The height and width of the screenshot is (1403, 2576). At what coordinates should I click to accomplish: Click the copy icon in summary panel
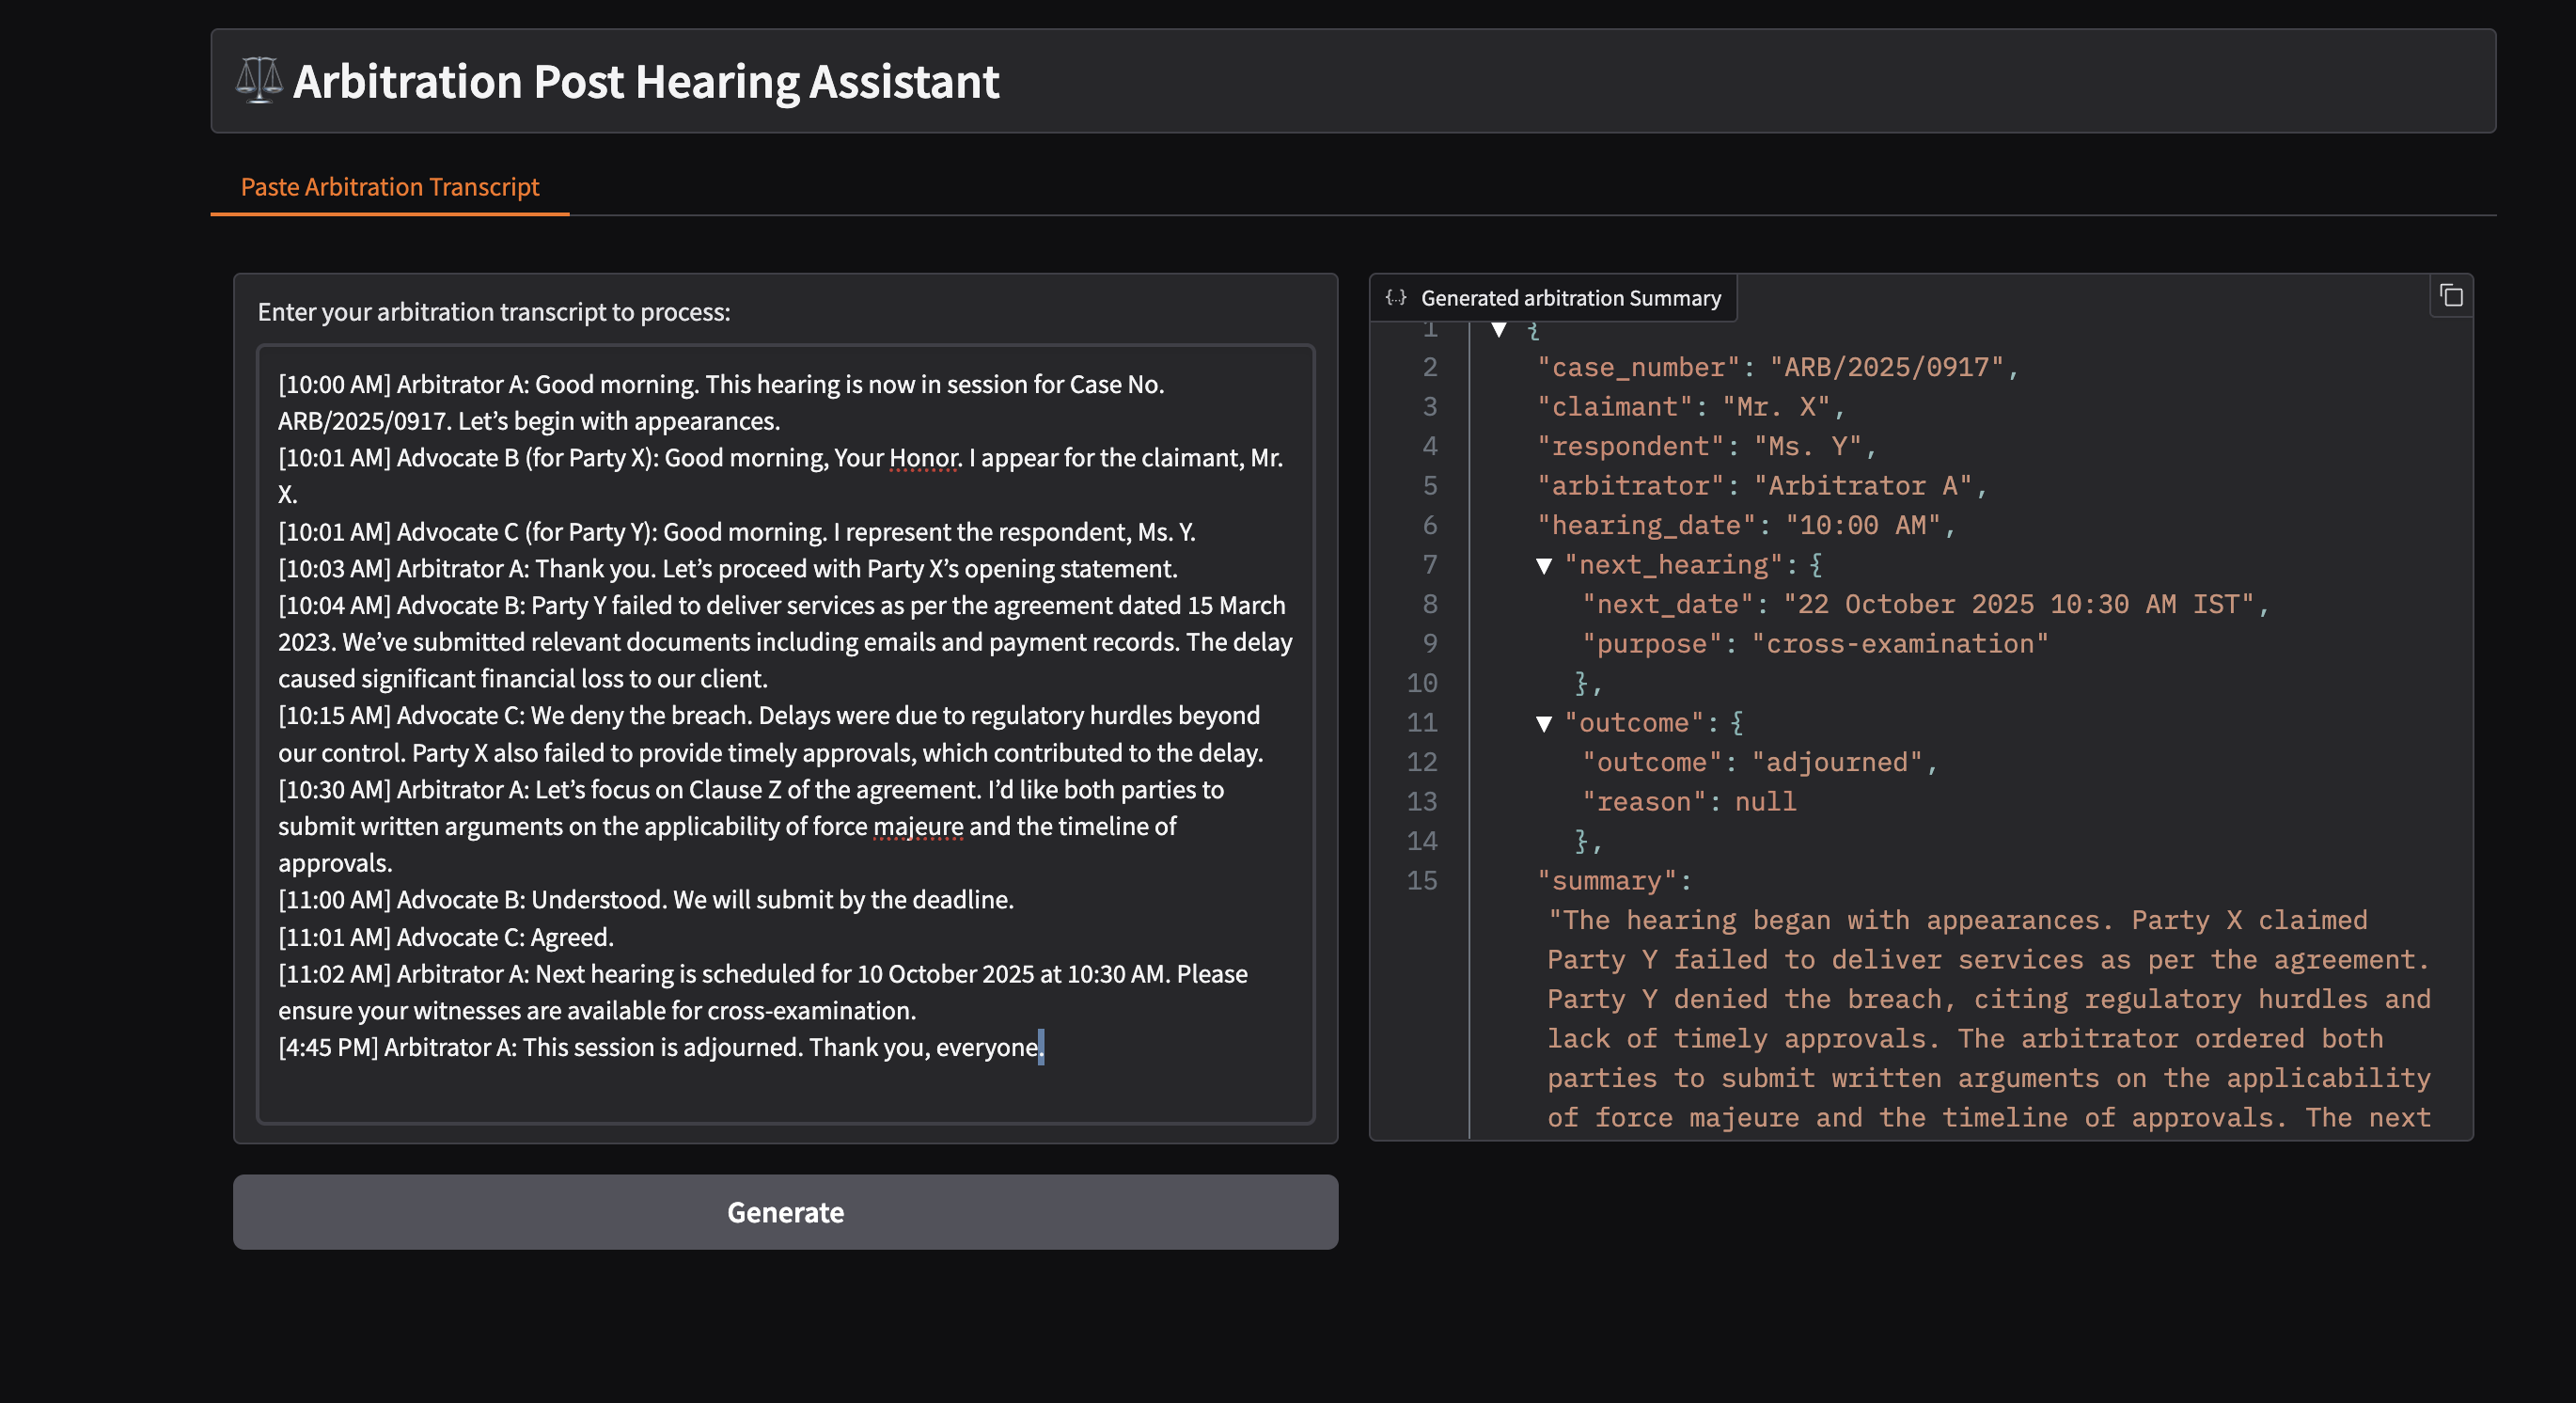click(2451, 296)
